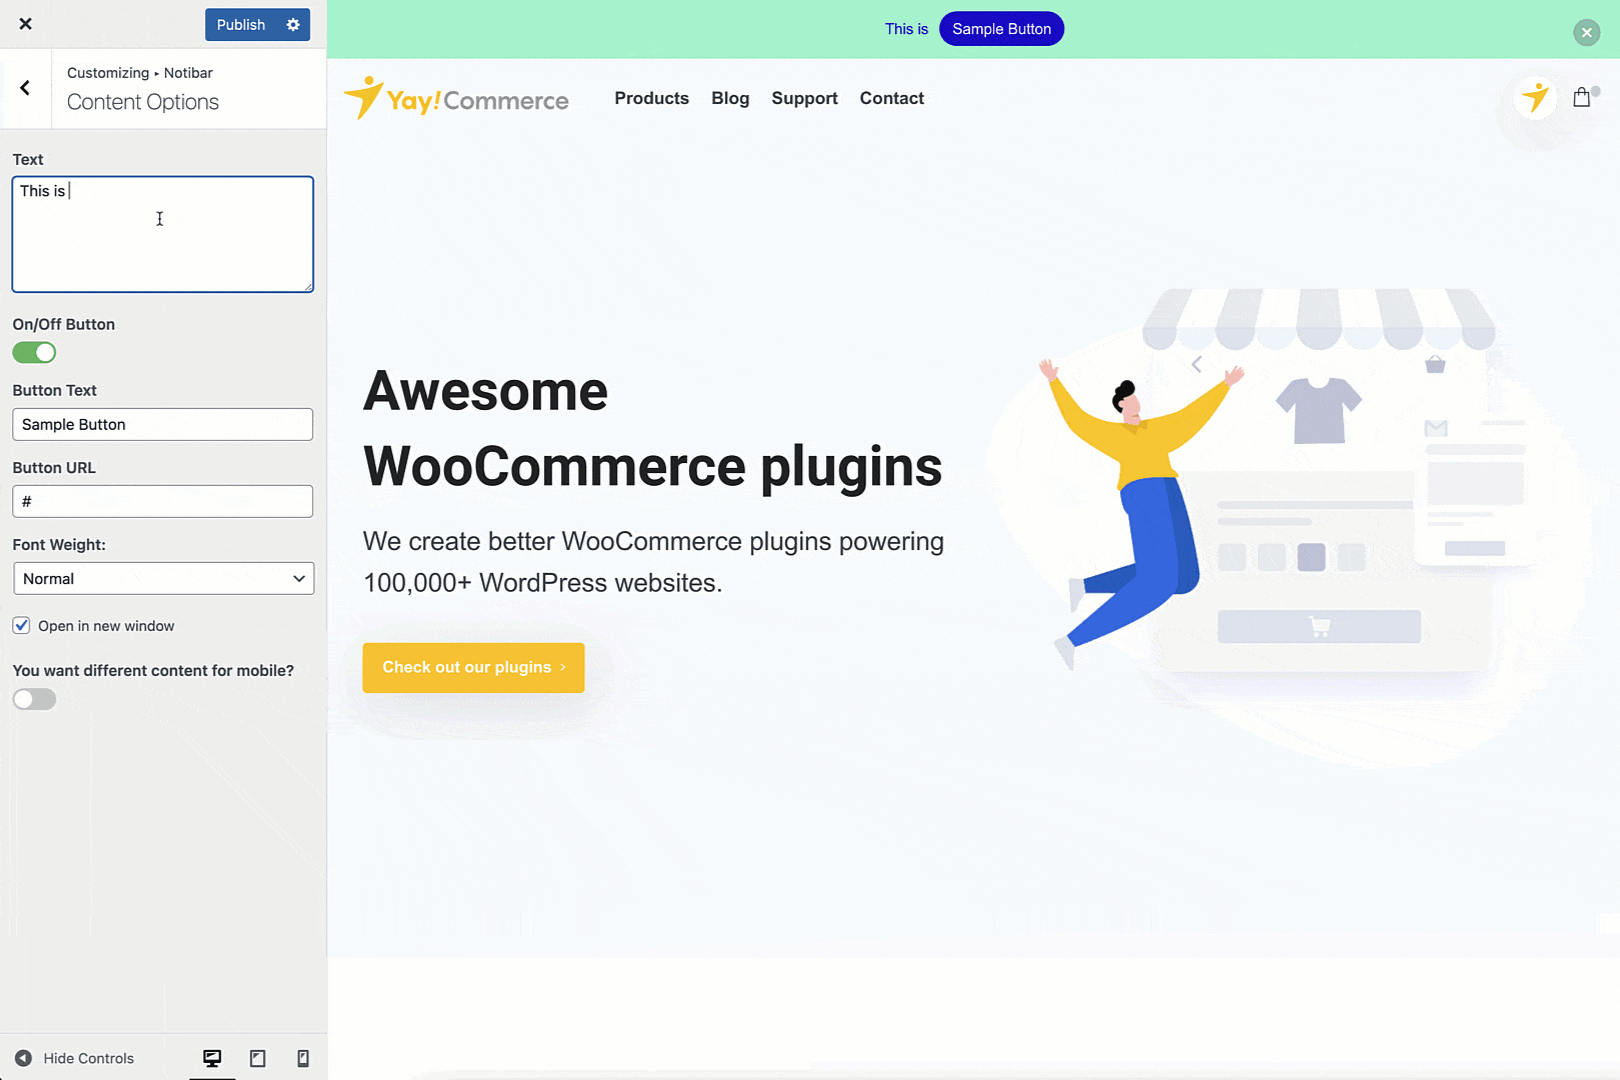
Task: Turn off the On/Off Button toggle
Action: click(x=34, y=352)
